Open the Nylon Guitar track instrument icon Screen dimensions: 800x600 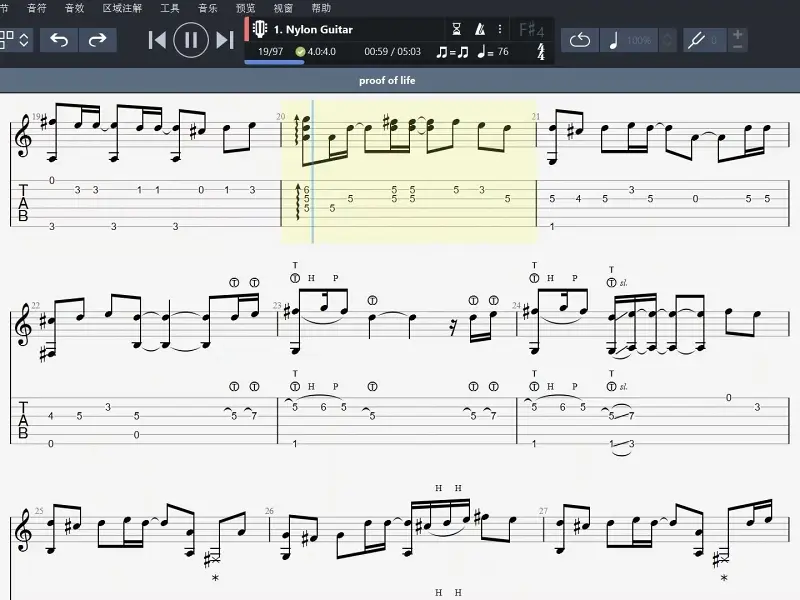pyautogui.click(x=260, y=29)
